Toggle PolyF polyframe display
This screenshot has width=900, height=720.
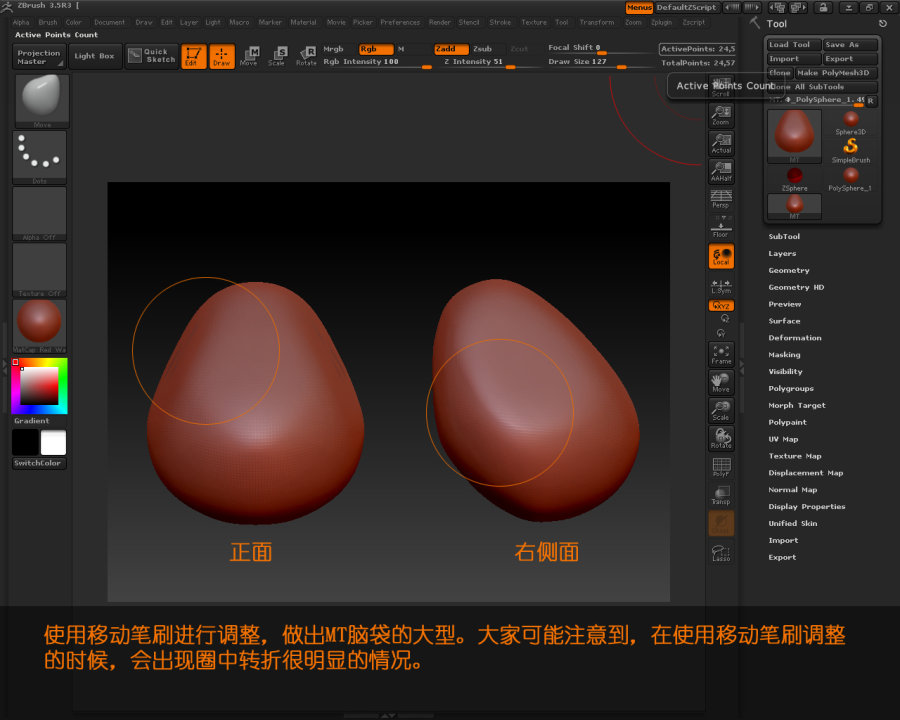[x=721, y=467]
